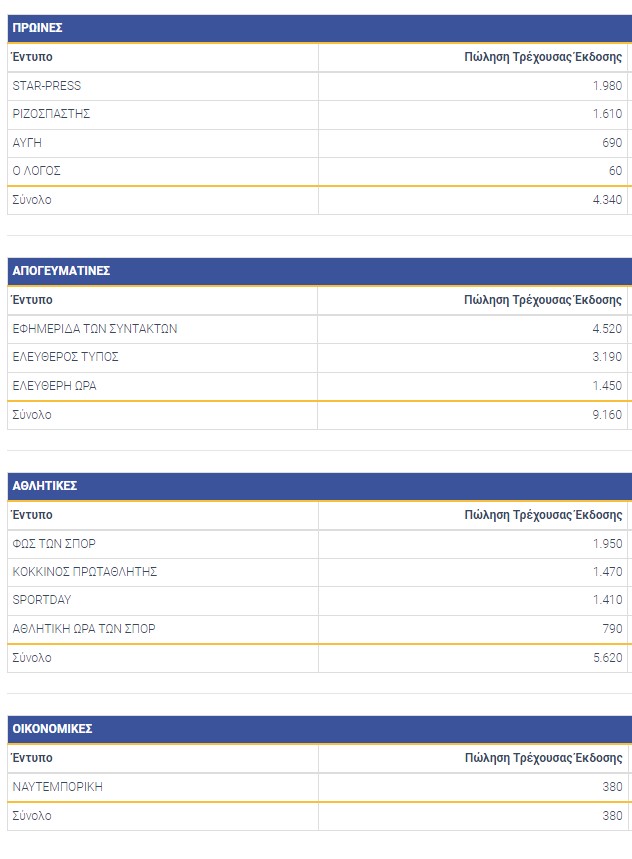The width and height of the screenshot is (632, 859).
Task: Click the ΠΡΩΙΝΕΣ section header
Action: pos(38,28)
